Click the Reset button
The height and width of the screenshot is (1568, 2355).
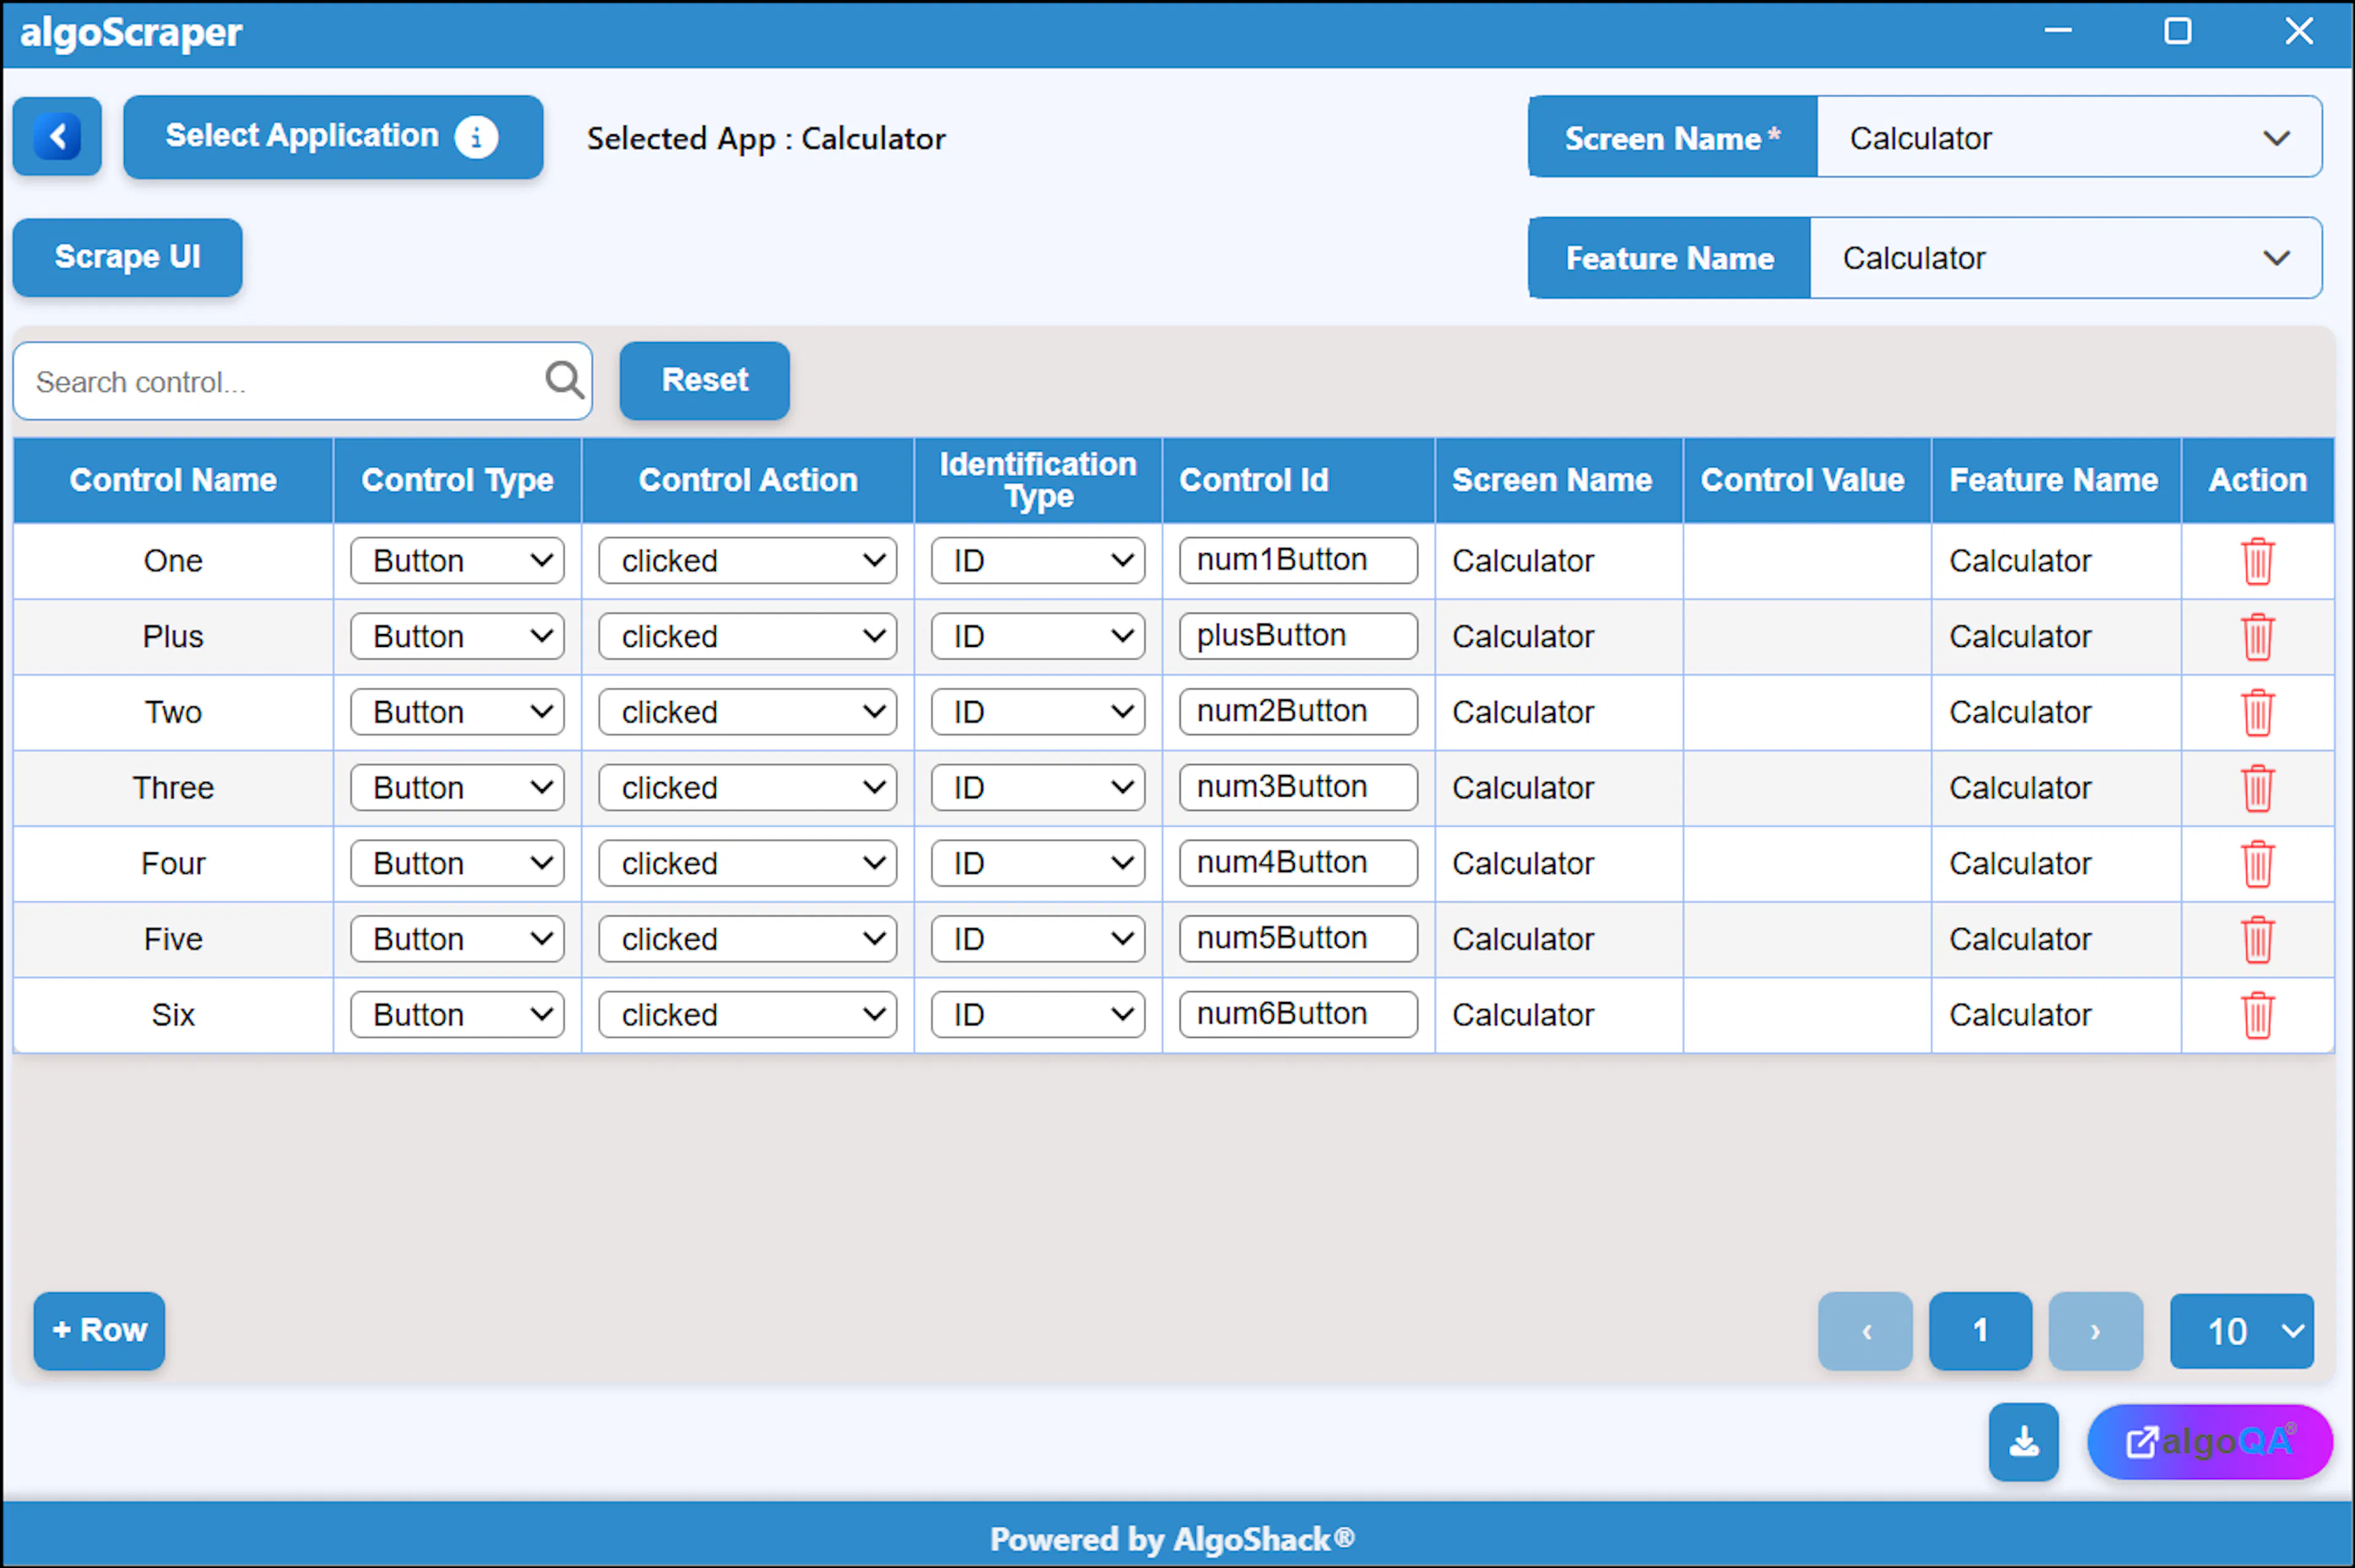(x=705, y=380)
